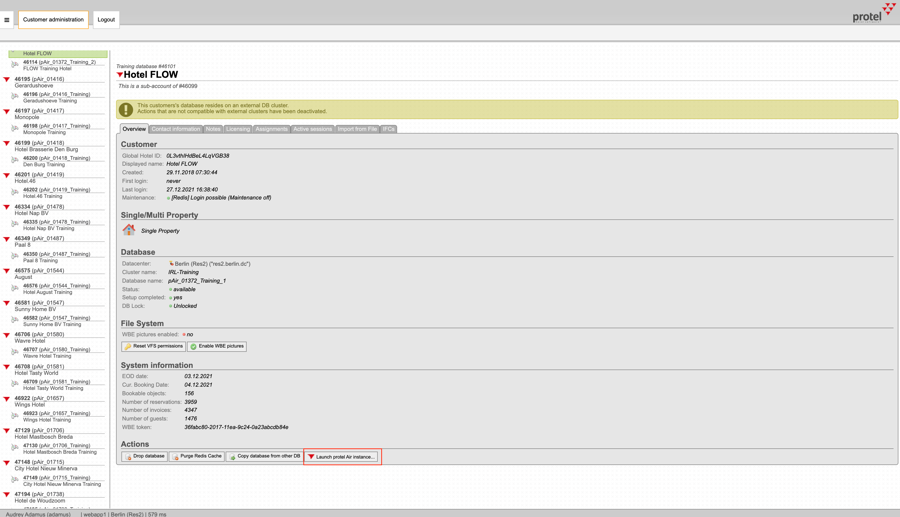Select 46201 Hotel.46 in the customer list
This screenshot has height=517, width=900.
pyautogui.click(x=39, y=177)
